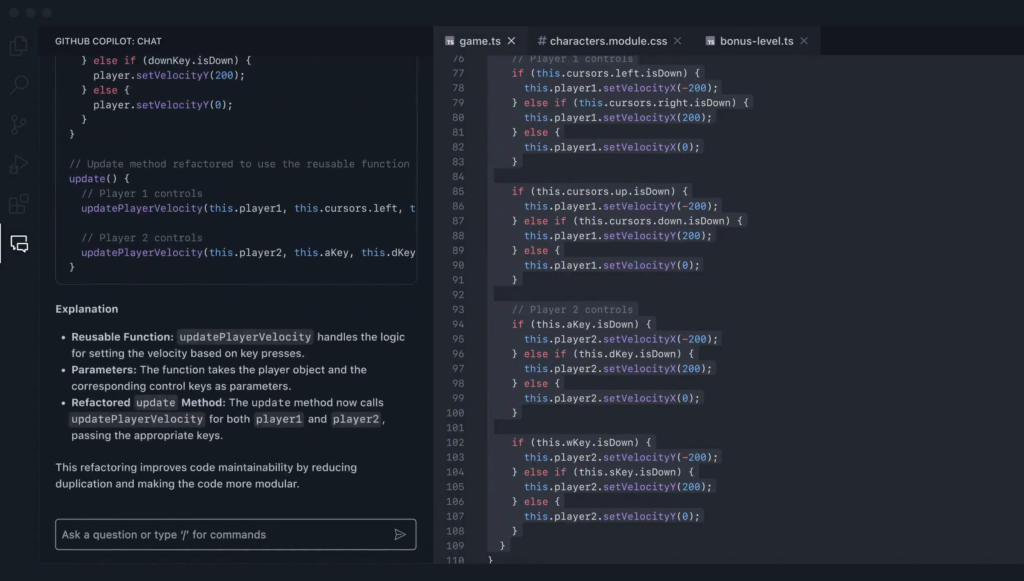The height and width of the screenshot is (581, 1024).
Task: Switch to the bonus-level.ts tab
Action: coord(756,41)
